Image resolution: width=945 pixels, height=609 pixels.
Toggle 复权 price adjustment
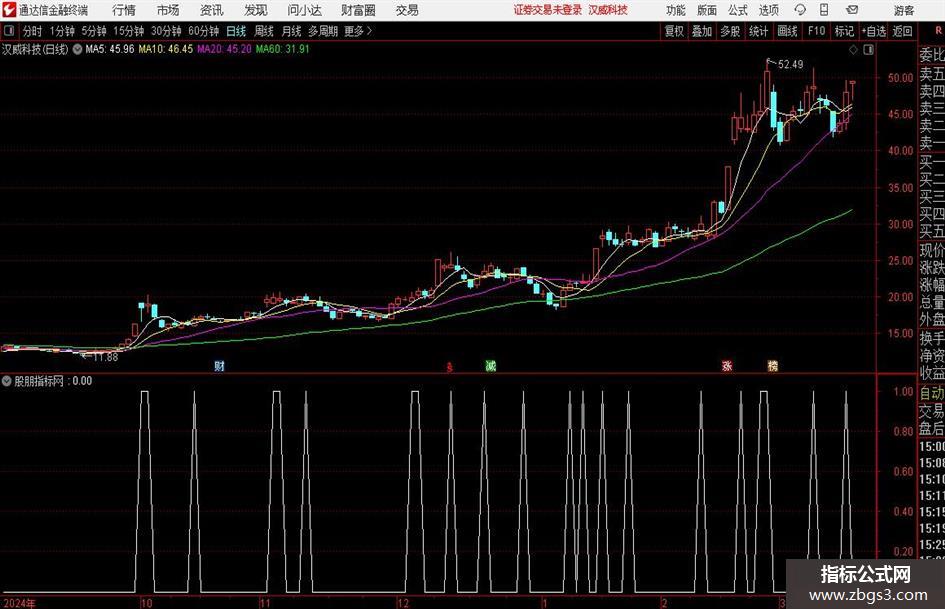pos(674,31)
